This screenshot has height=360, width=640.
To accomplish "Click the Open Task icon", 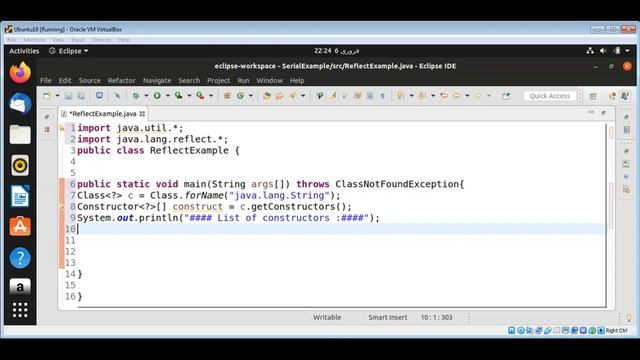I will pyautogui.click(x=280, y=96).
